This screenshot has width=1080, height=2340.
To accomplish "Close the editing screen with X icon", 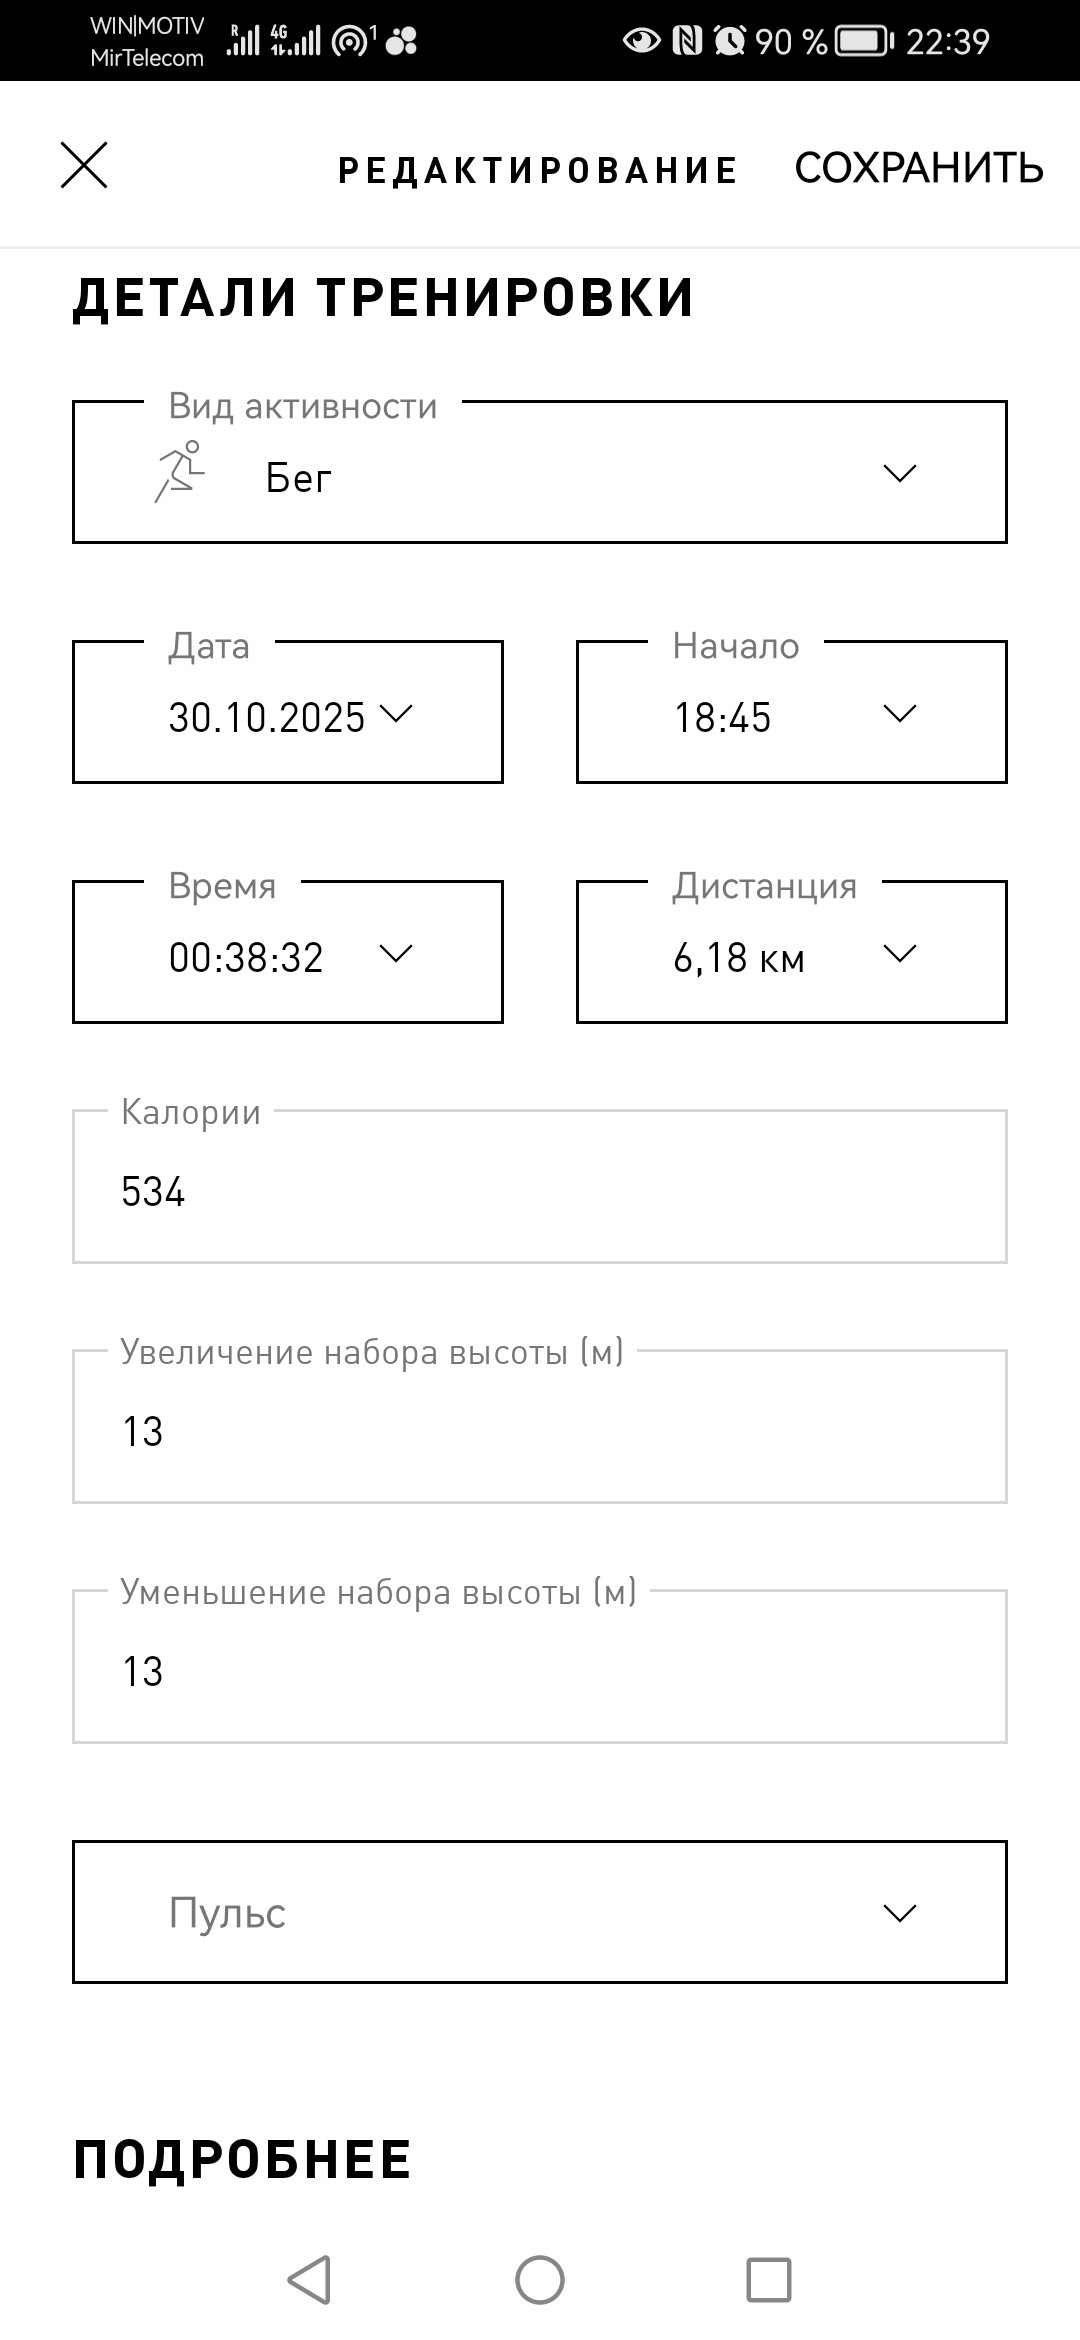I will click(x=84, y=165).
